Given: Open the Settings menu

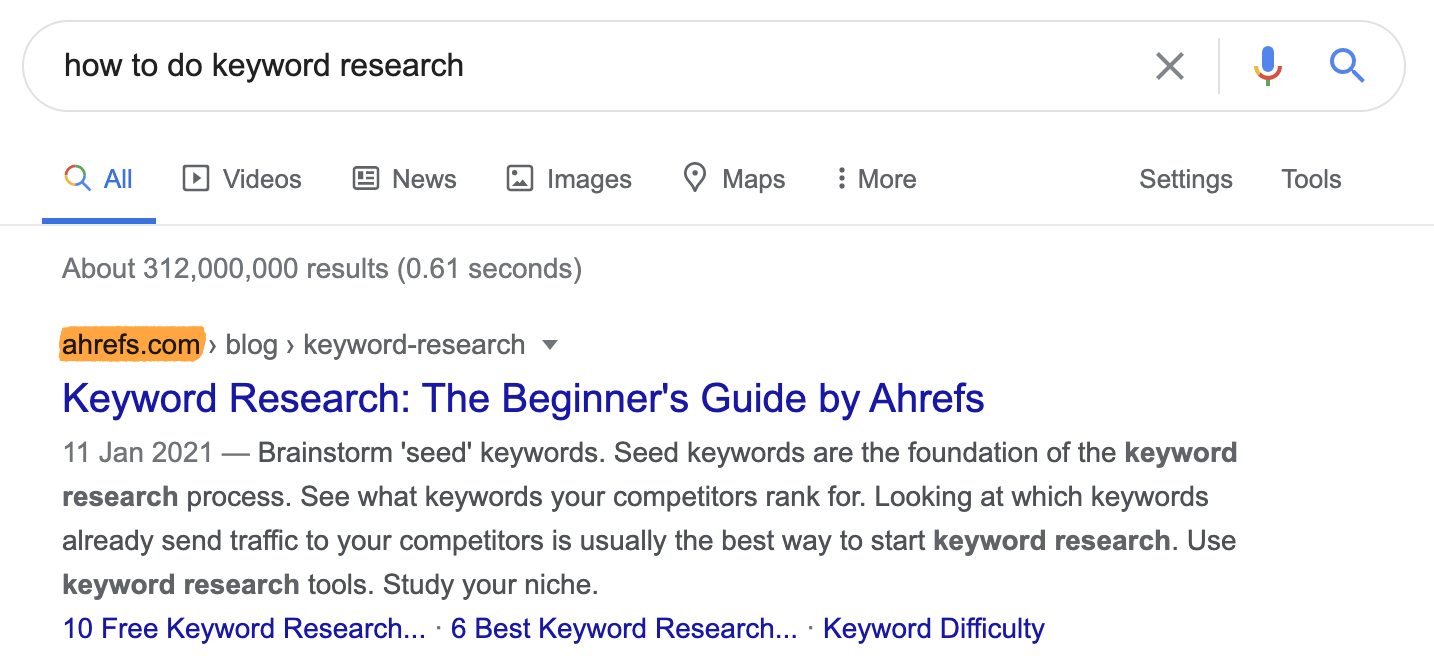Looking at the screenshot, I should [x=1185, y=179].
